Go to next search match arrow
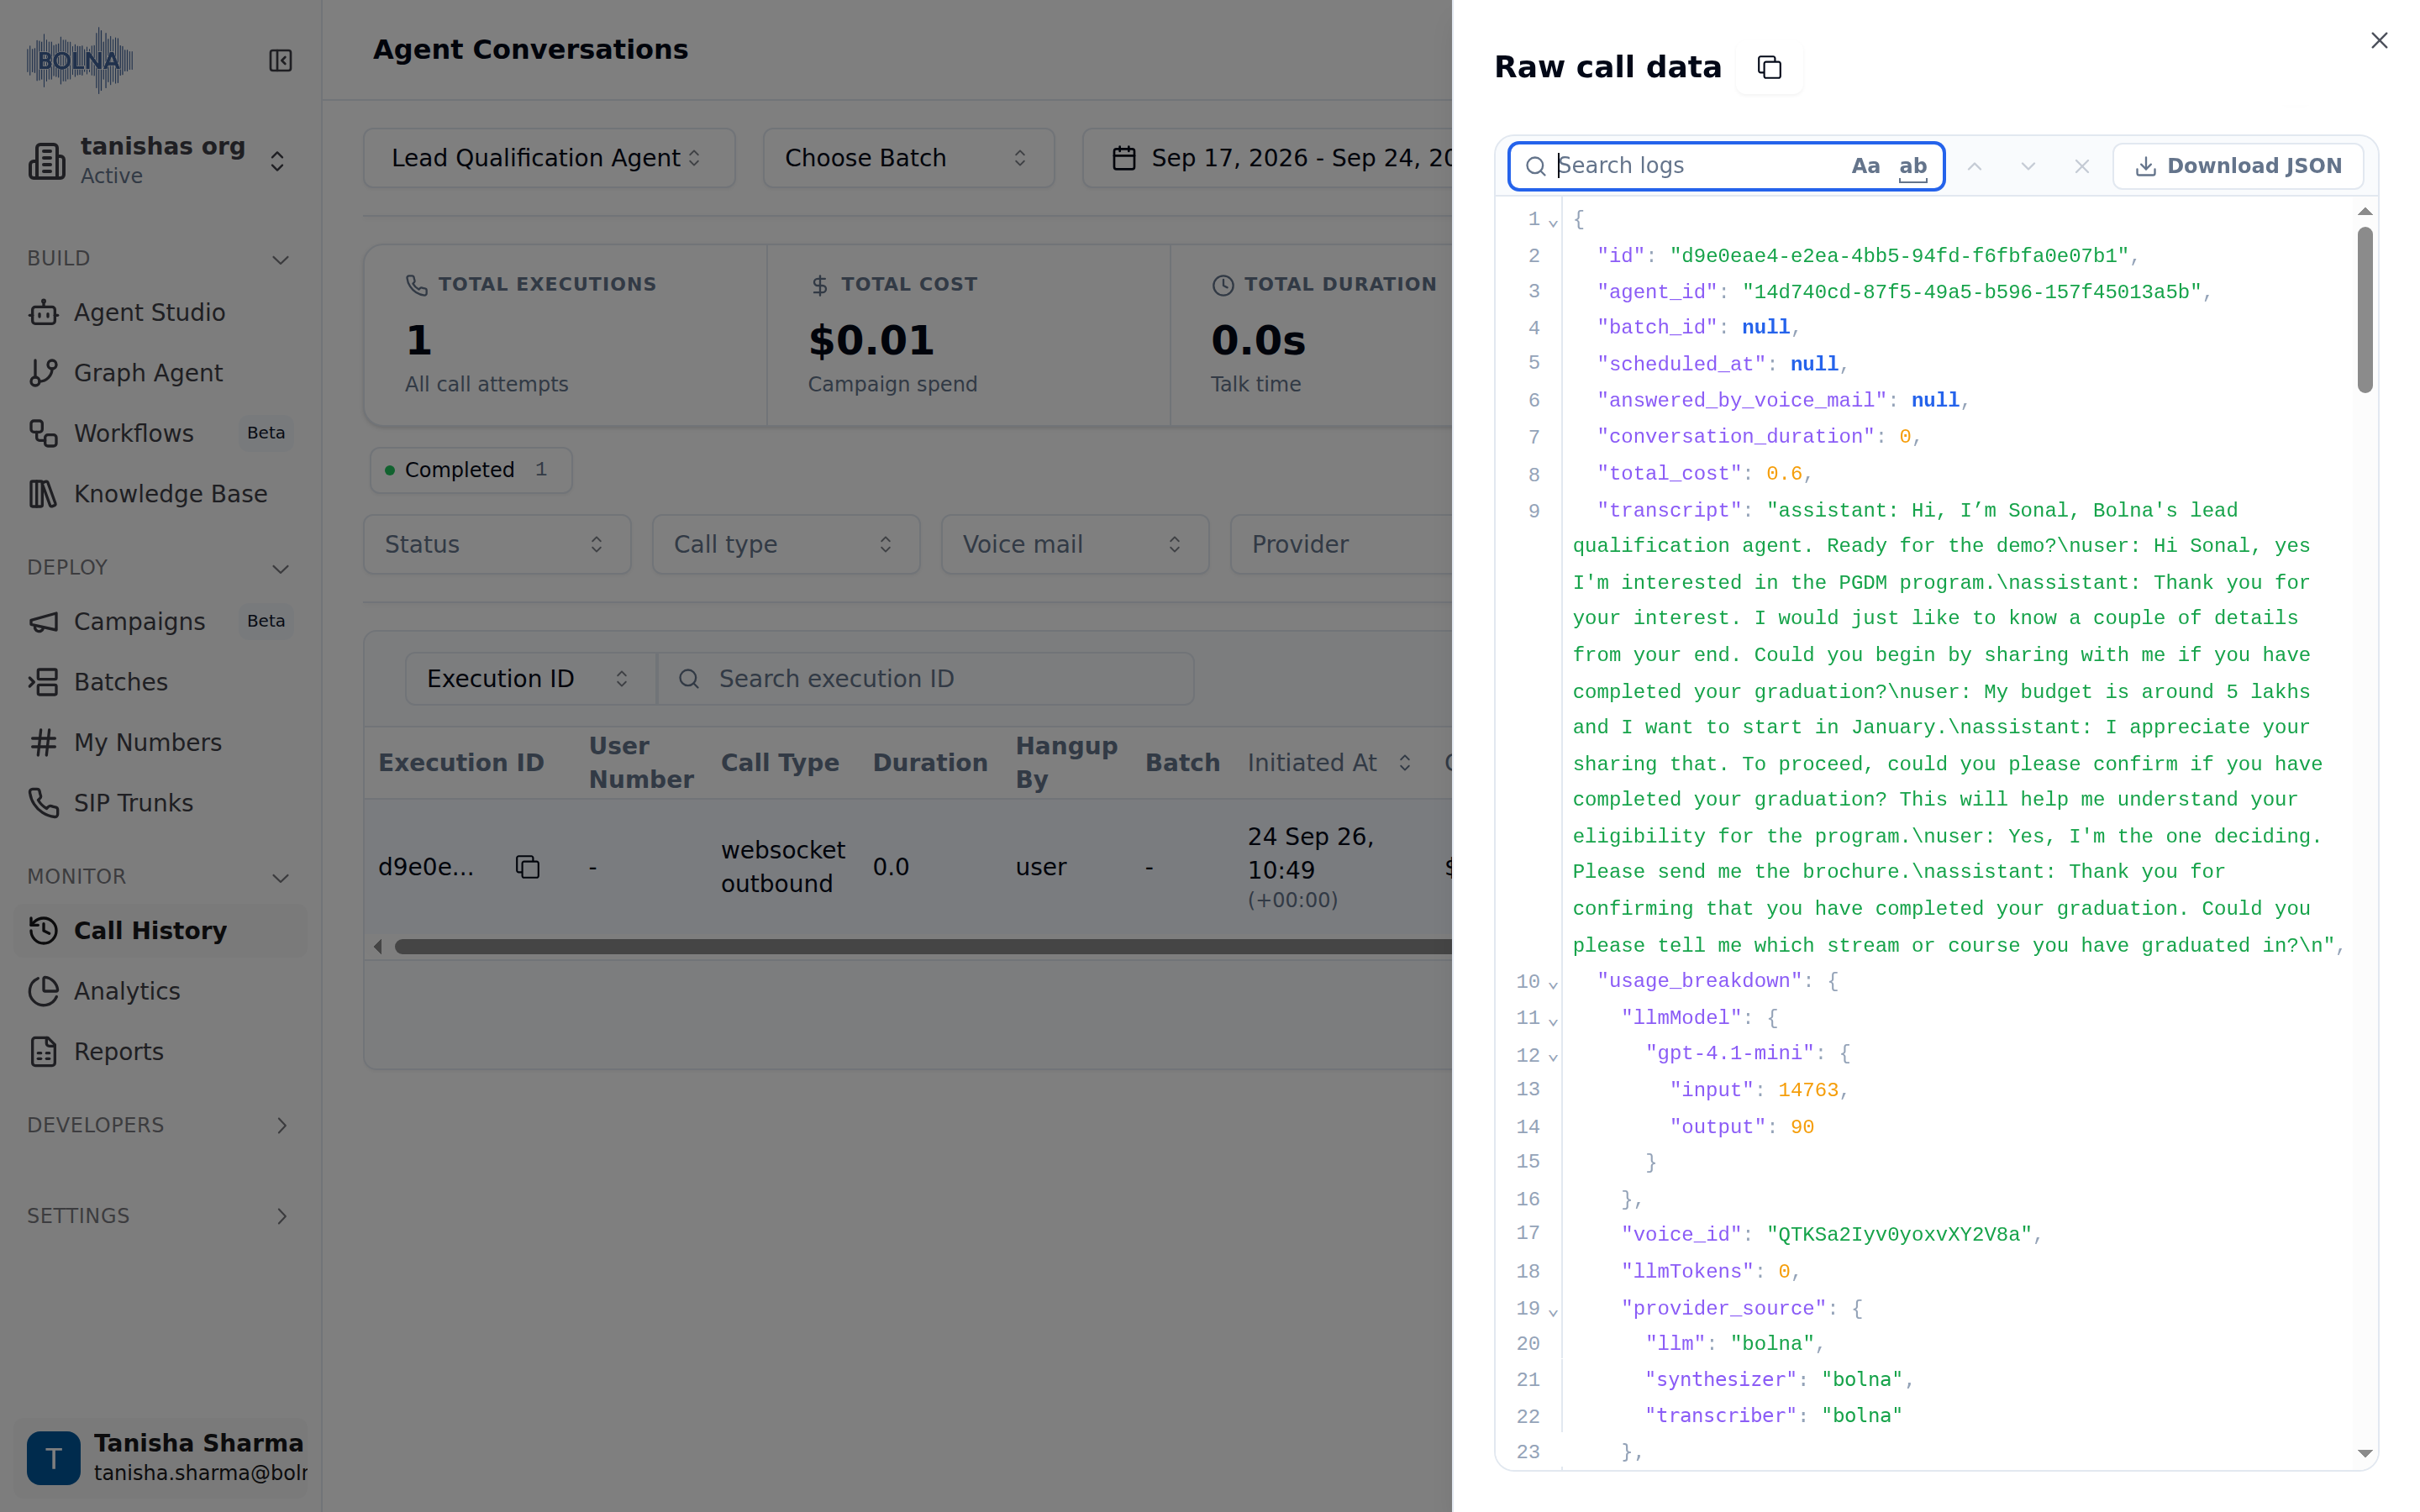The width and height of the screenshot is (2420, 1512). pos(2027,166)
